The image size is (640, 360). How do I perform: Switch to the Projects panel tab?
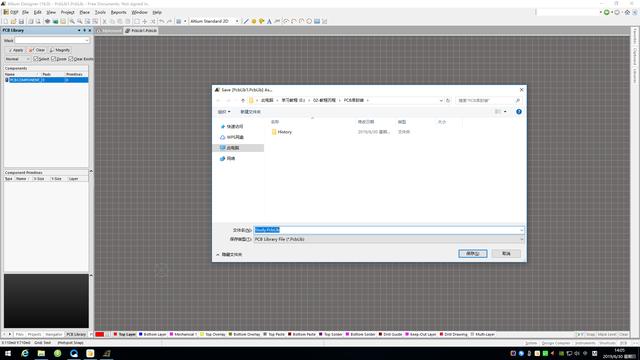[x=34, y=334]
